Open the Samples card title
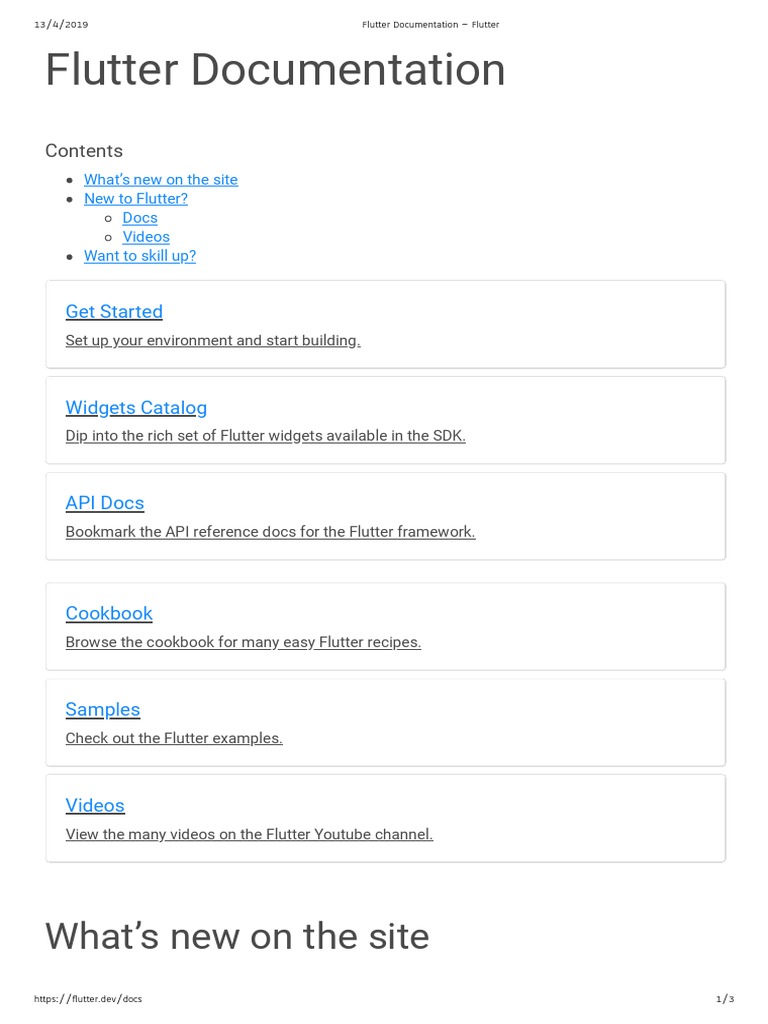Viewport: 768px width, 1024px height. click(103, 710)
